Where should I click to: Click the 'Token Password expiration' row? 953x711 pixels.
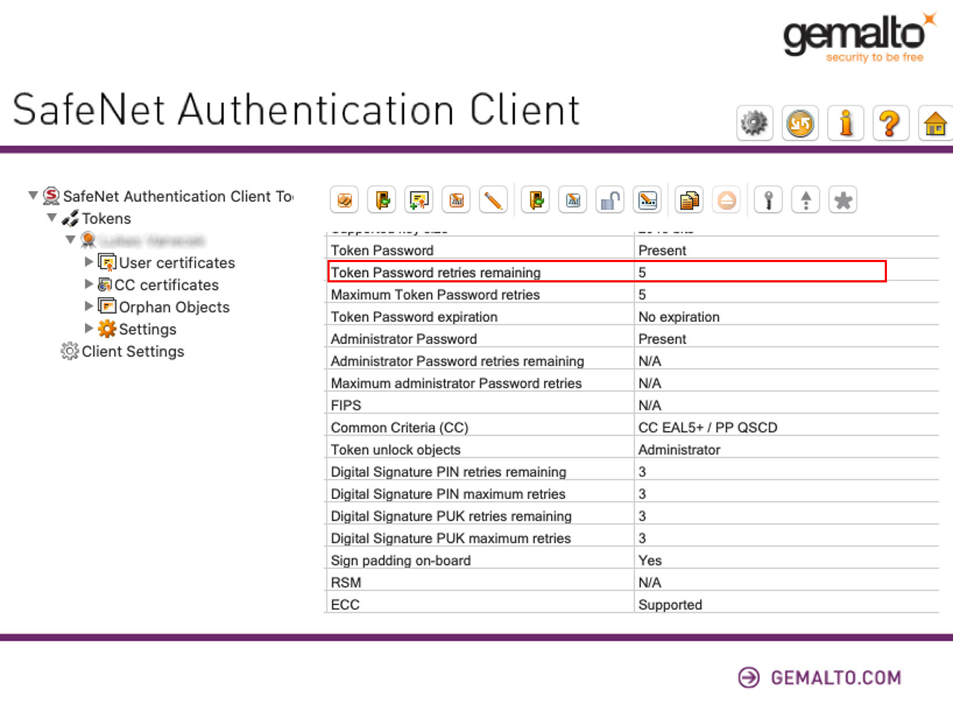coord(632,317)
